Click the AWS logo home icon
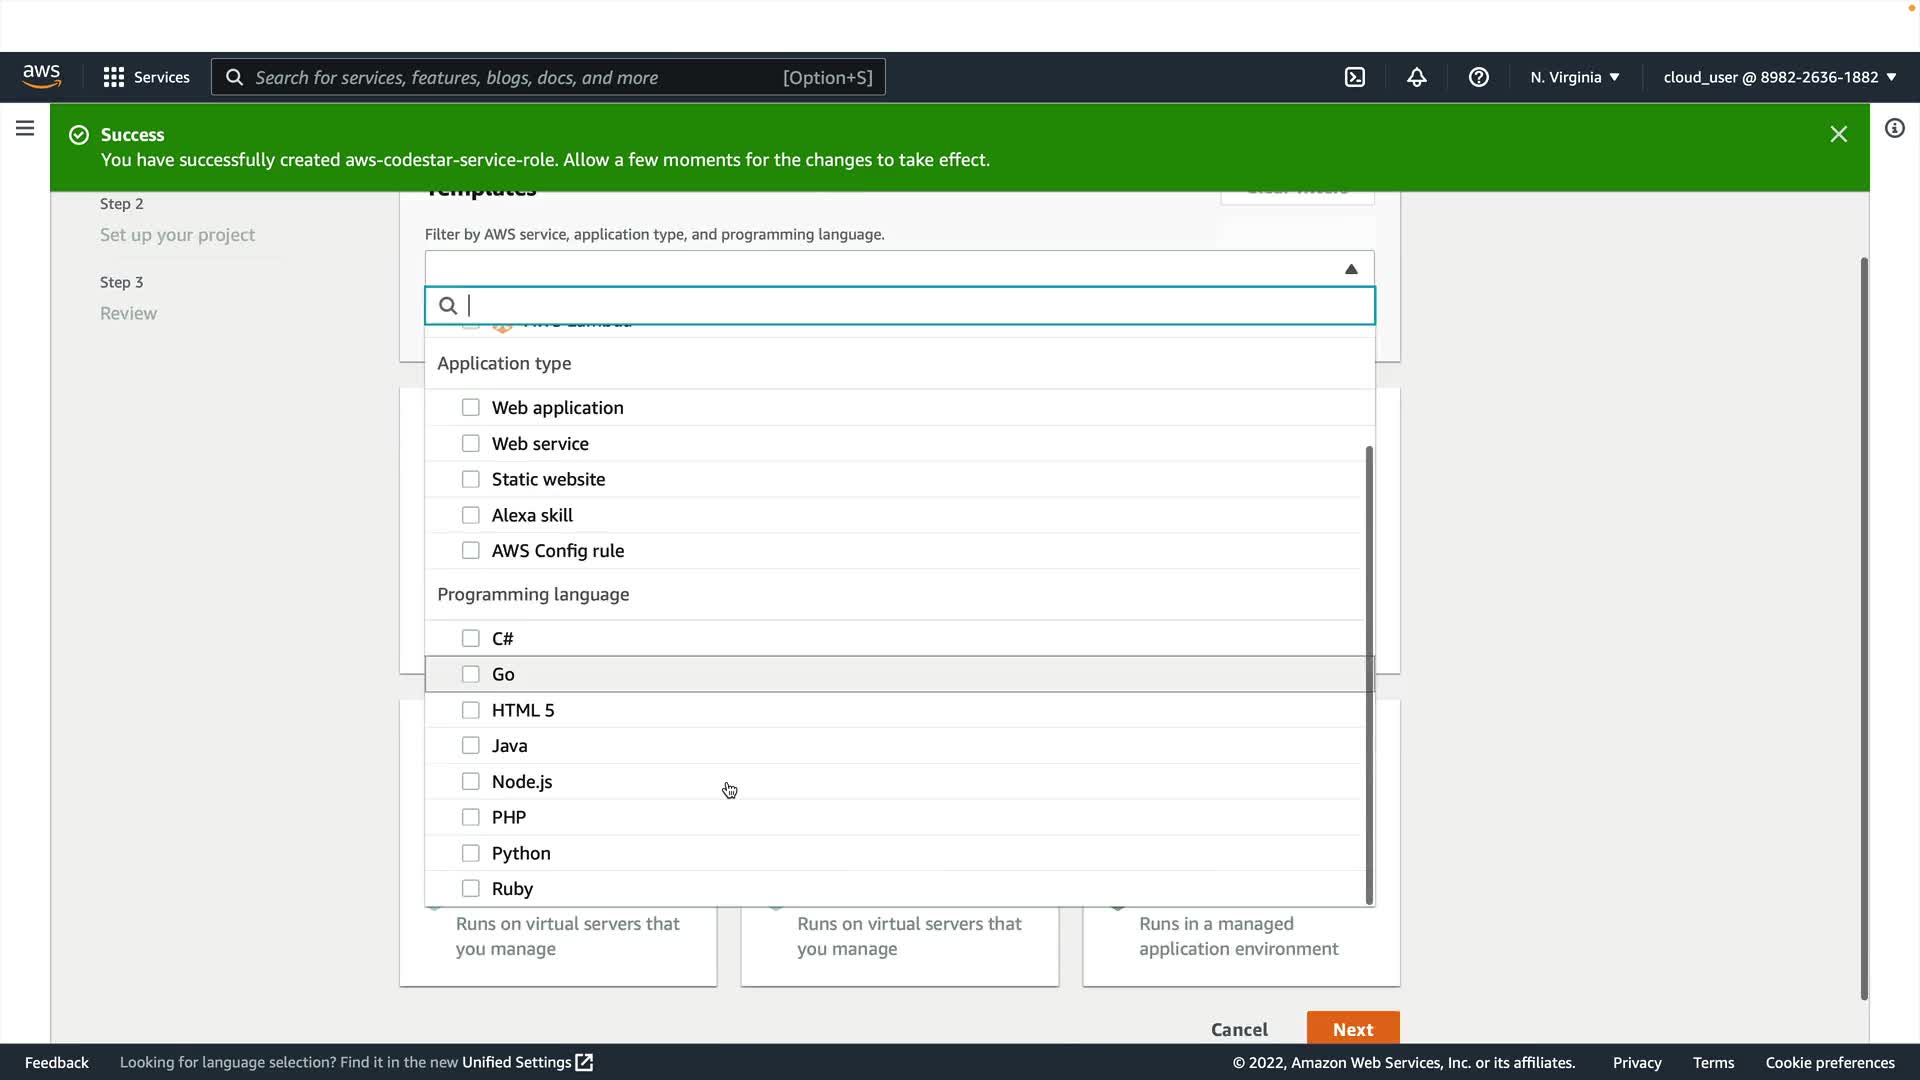Screen dimensions: 1920x1080 (42, 77)
